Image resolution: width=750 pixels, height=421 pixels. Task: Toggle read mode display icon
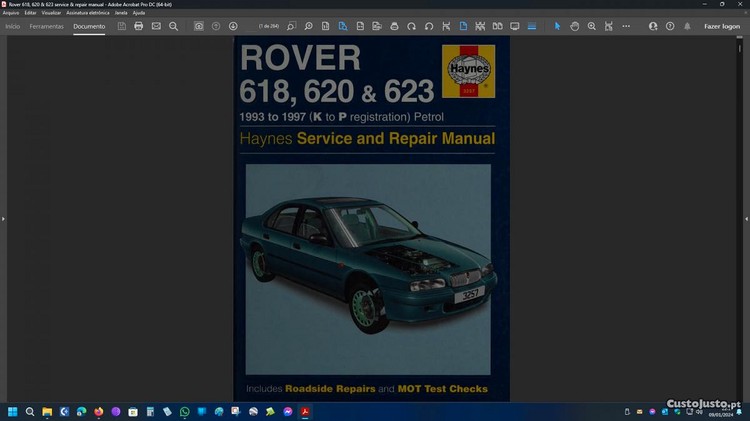515,26
